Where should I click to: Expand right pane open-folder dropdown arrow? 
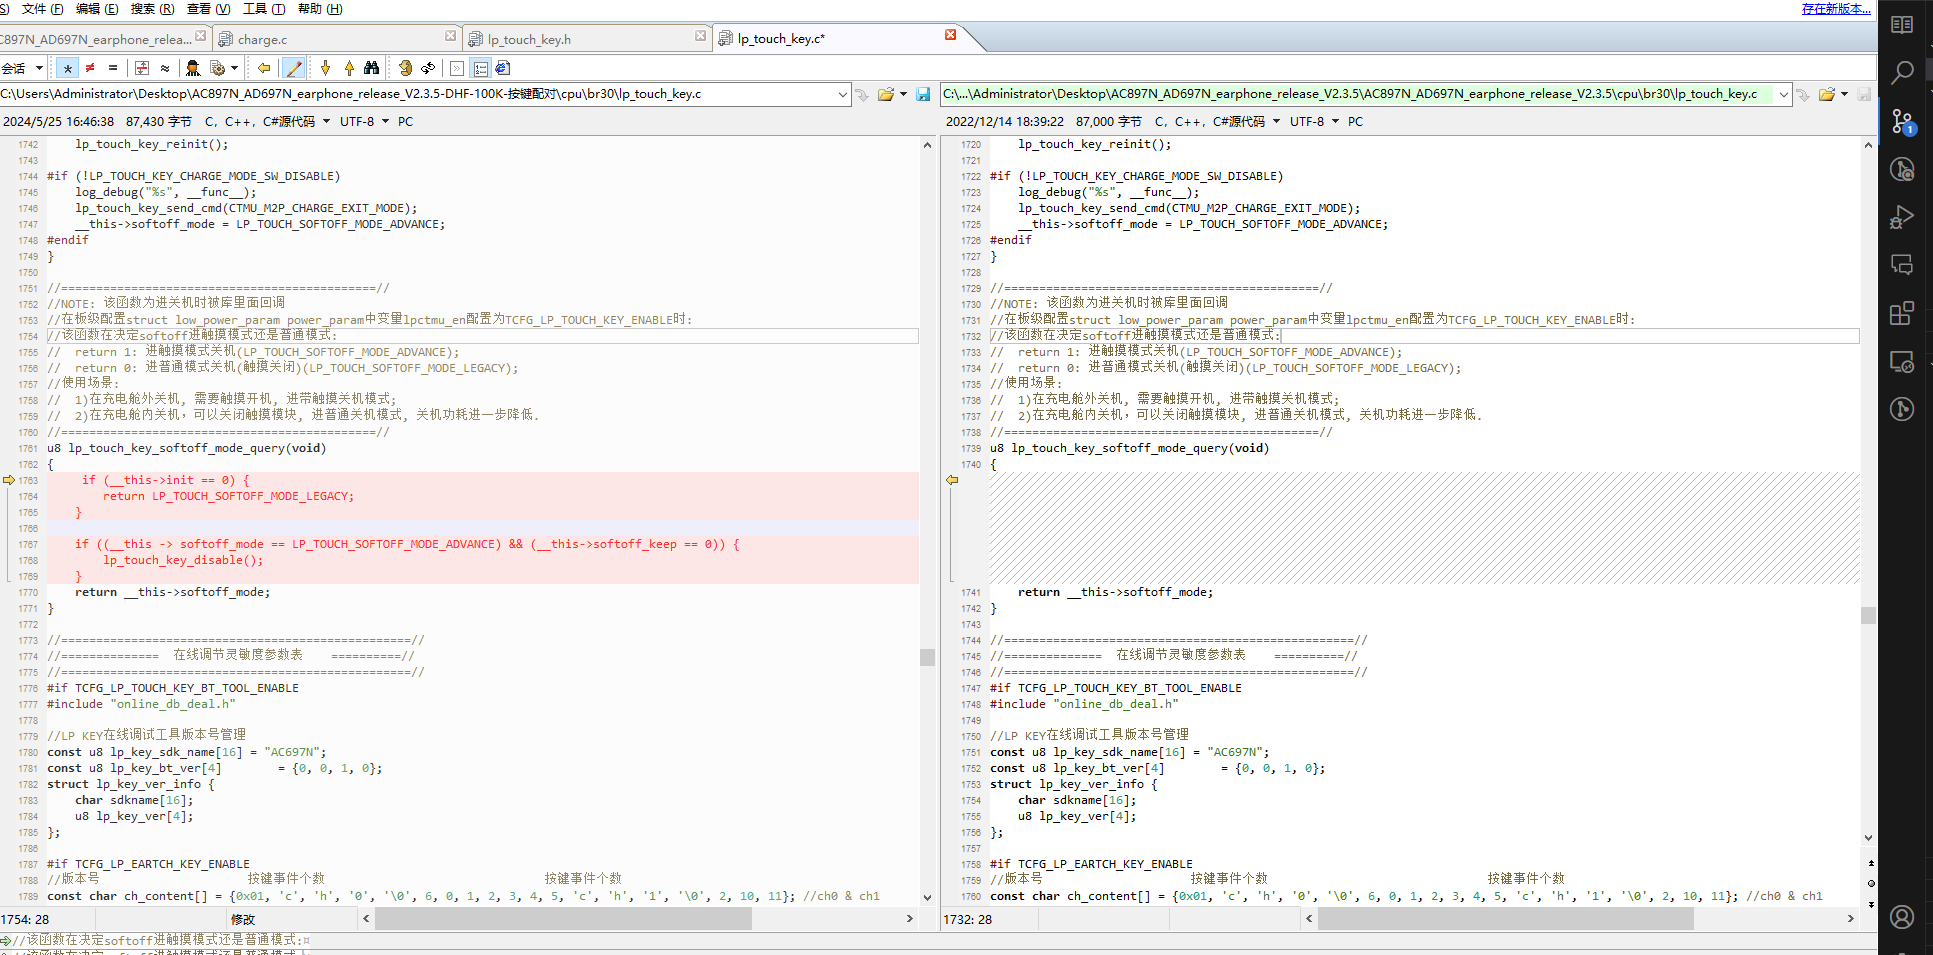point(1844,94)
